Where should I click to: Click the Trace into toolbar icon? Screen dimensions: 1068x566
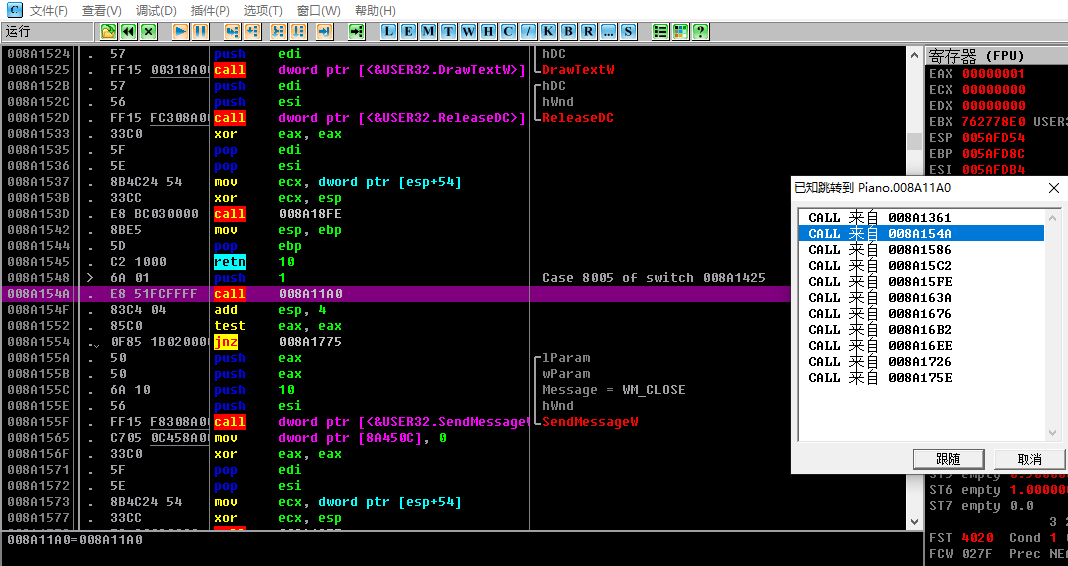pyautogui.click(x=278, y=31)
